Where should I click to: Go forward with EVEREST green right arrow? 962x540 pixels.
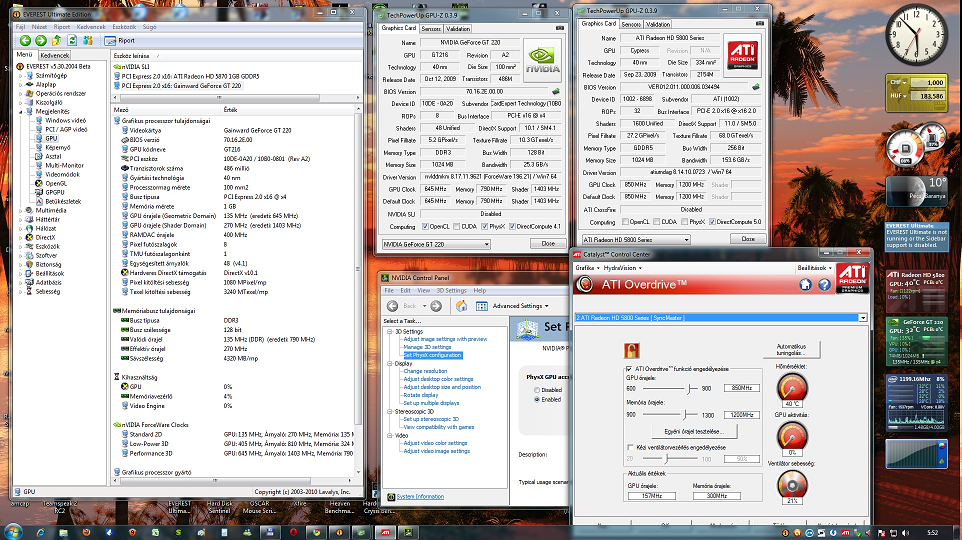(40, 40)
